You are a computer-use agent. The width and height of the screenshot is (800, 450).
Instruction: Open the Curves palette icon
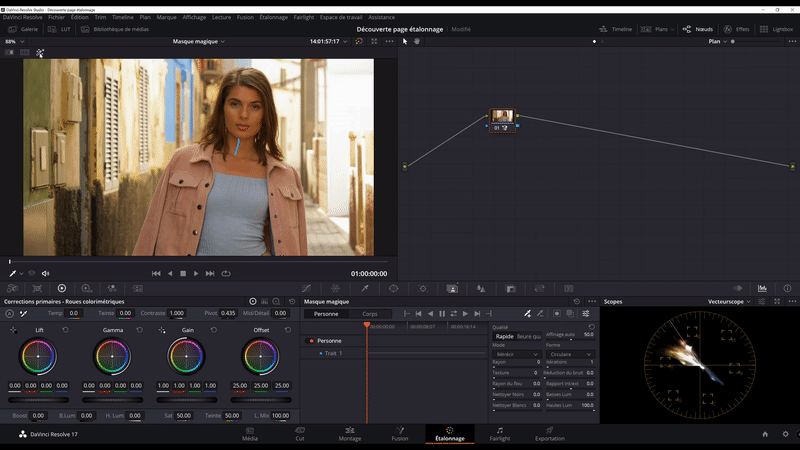click(306, 288)
